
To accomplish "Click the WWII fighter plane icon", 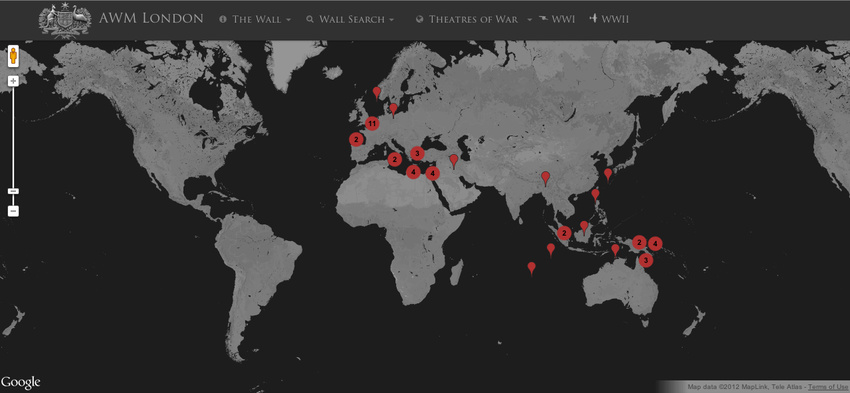I will 593,18.
